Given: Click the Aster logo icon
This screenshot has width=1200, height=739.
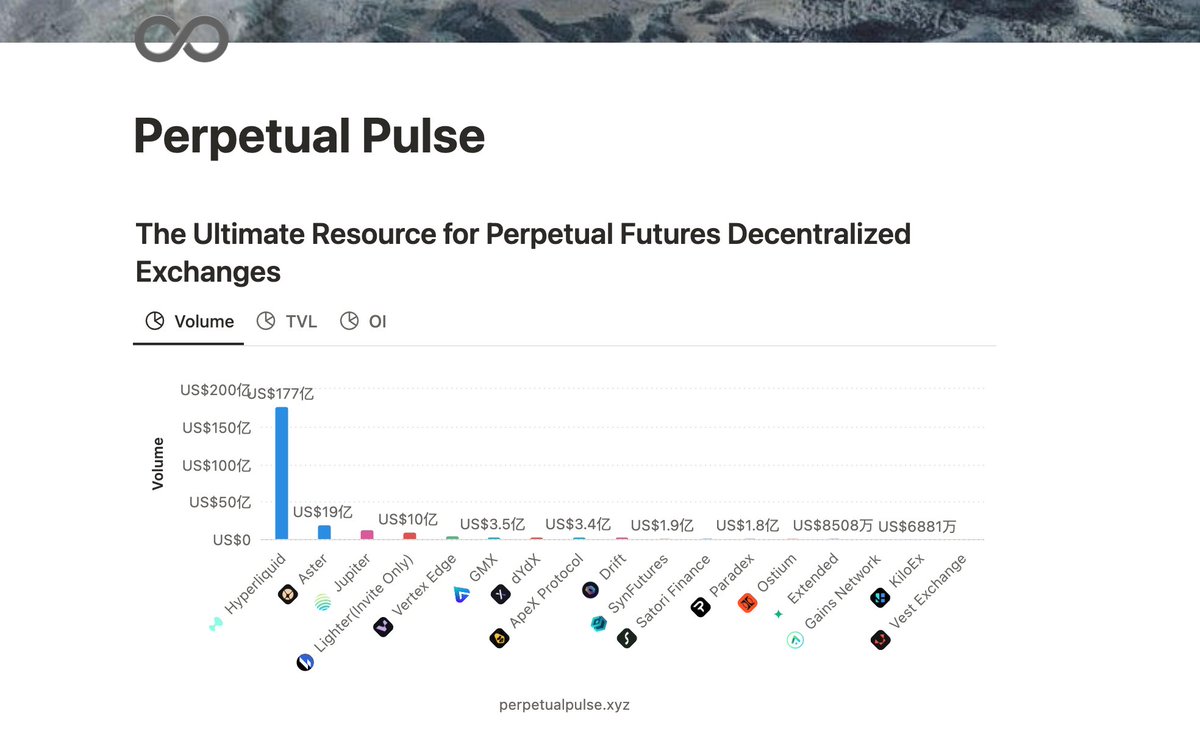Looking at the screenshot, I should 287,593.
